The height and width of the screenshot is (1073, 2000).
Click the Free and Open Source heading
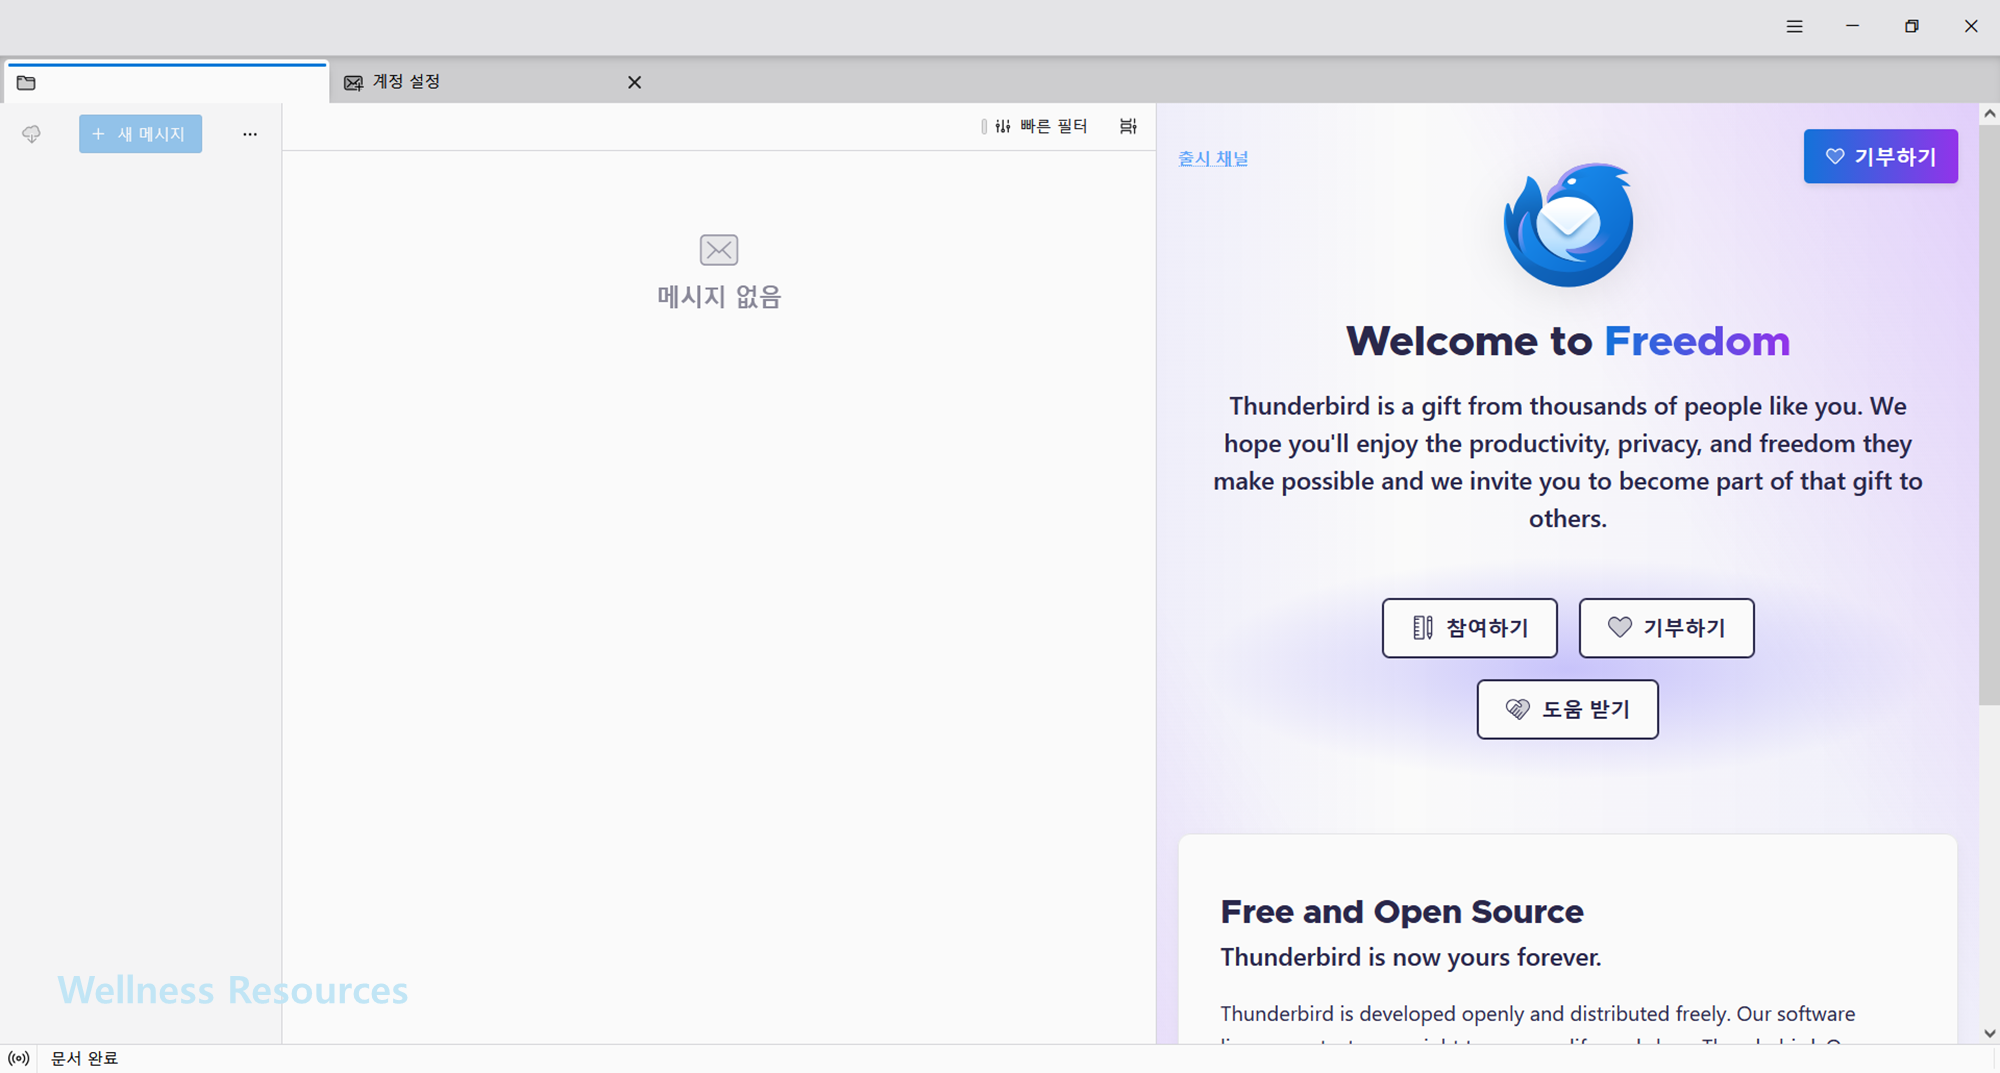coord(1402,911)
